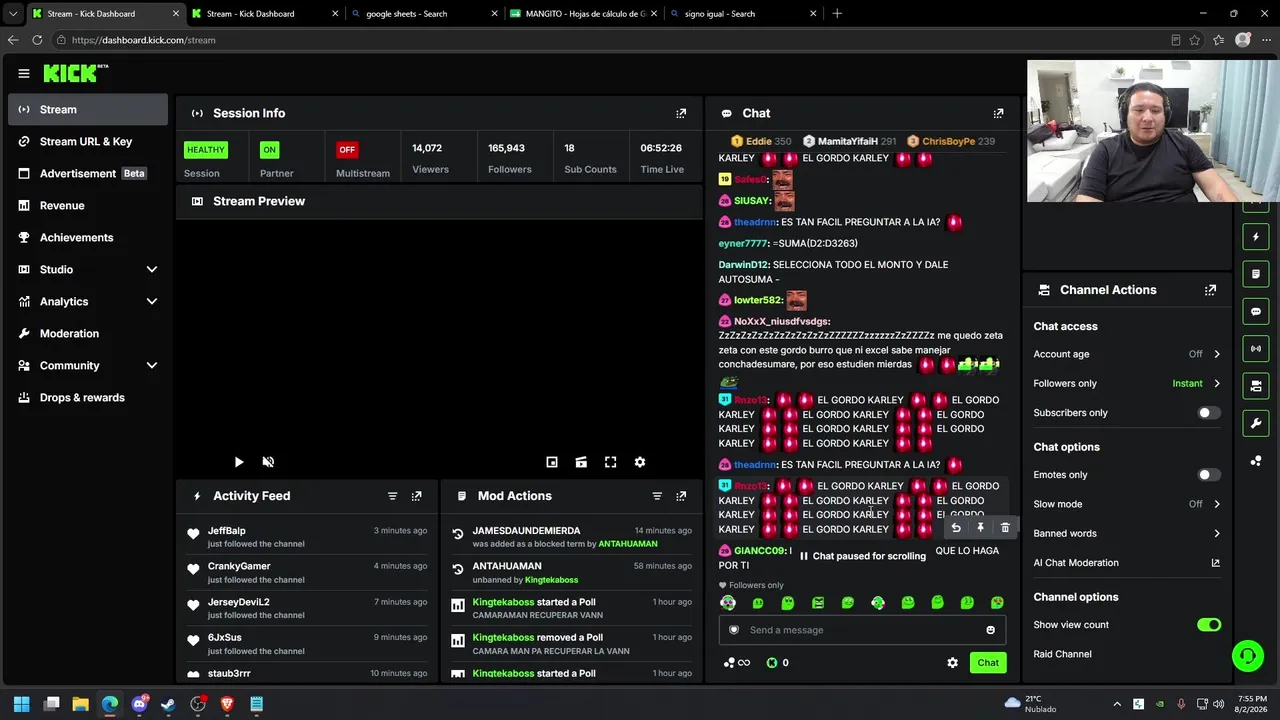Open the green support headset chat bubble
Viewport: 1280px width, 720px height.
[x=1247, y=656]
